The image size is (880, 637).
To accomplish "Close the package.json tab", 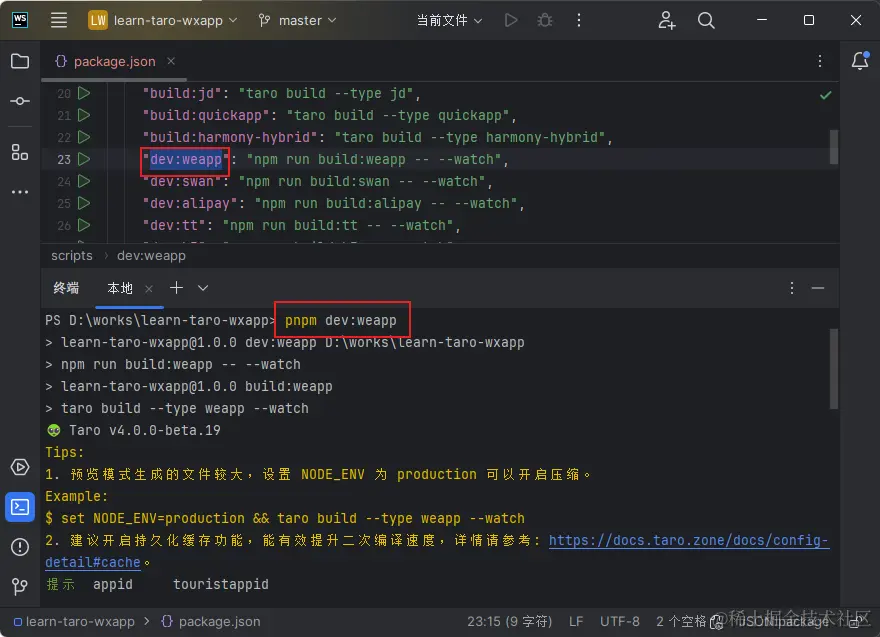I will tap(171, 61).
